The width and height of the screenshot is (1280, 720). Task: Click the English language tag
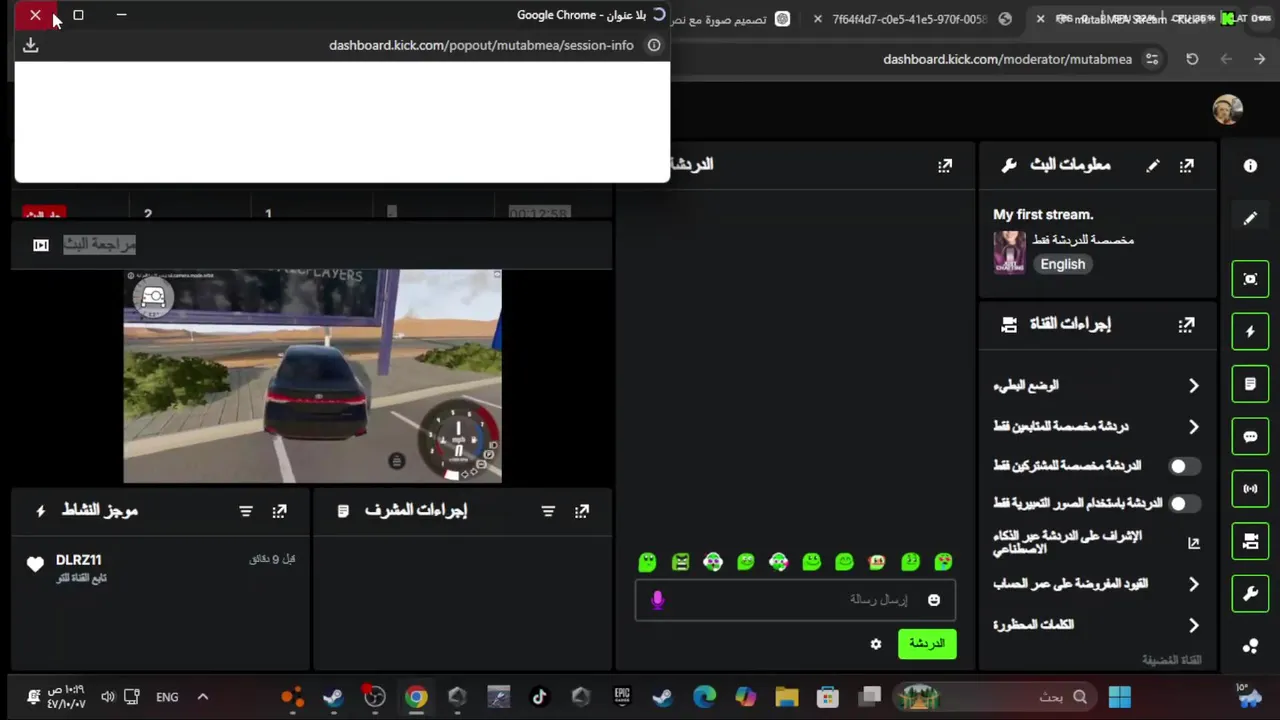tap(1062, 264)
